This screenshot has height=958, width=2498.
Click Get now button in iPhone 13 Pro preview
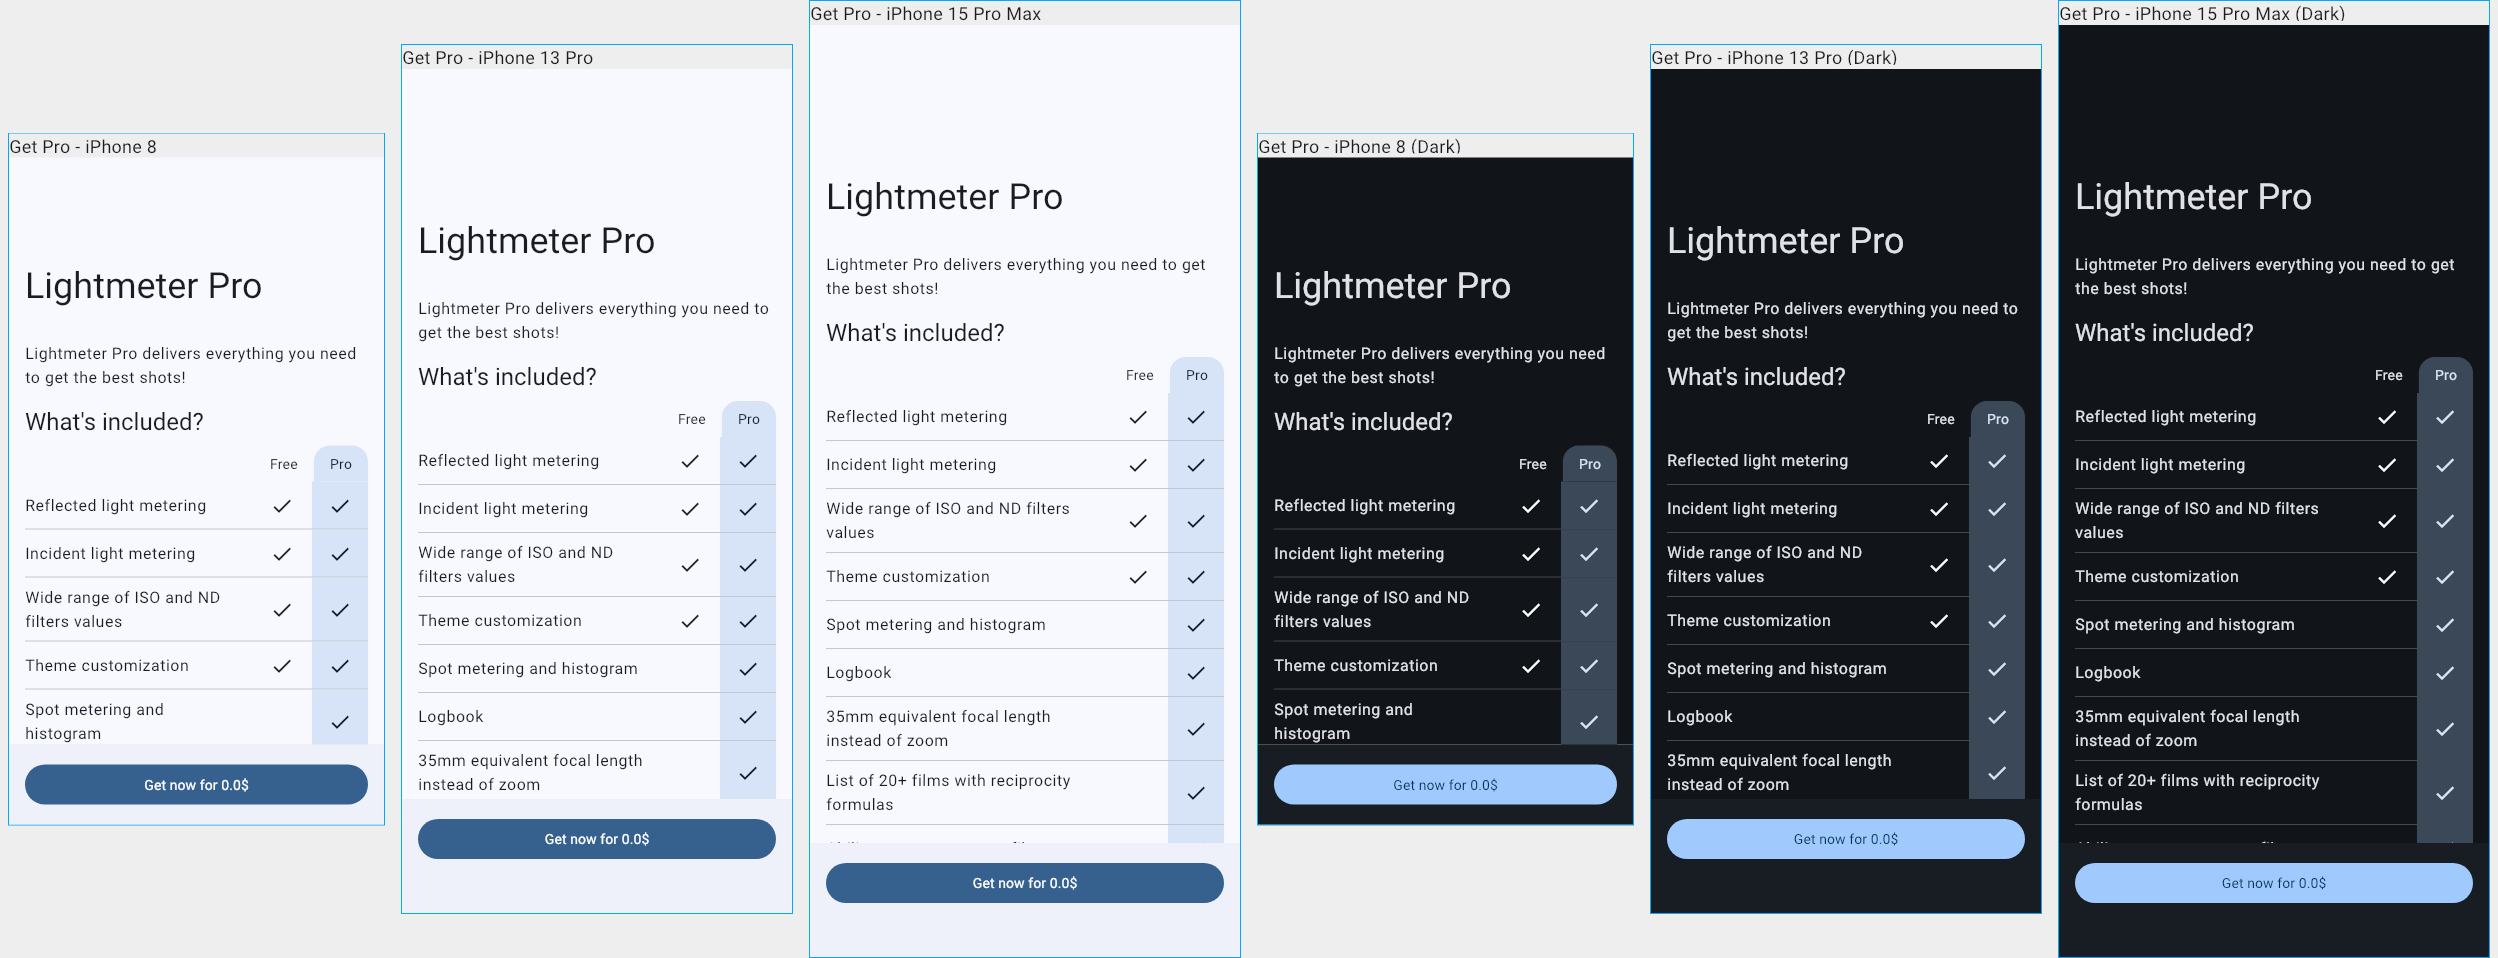coord(597,839)
